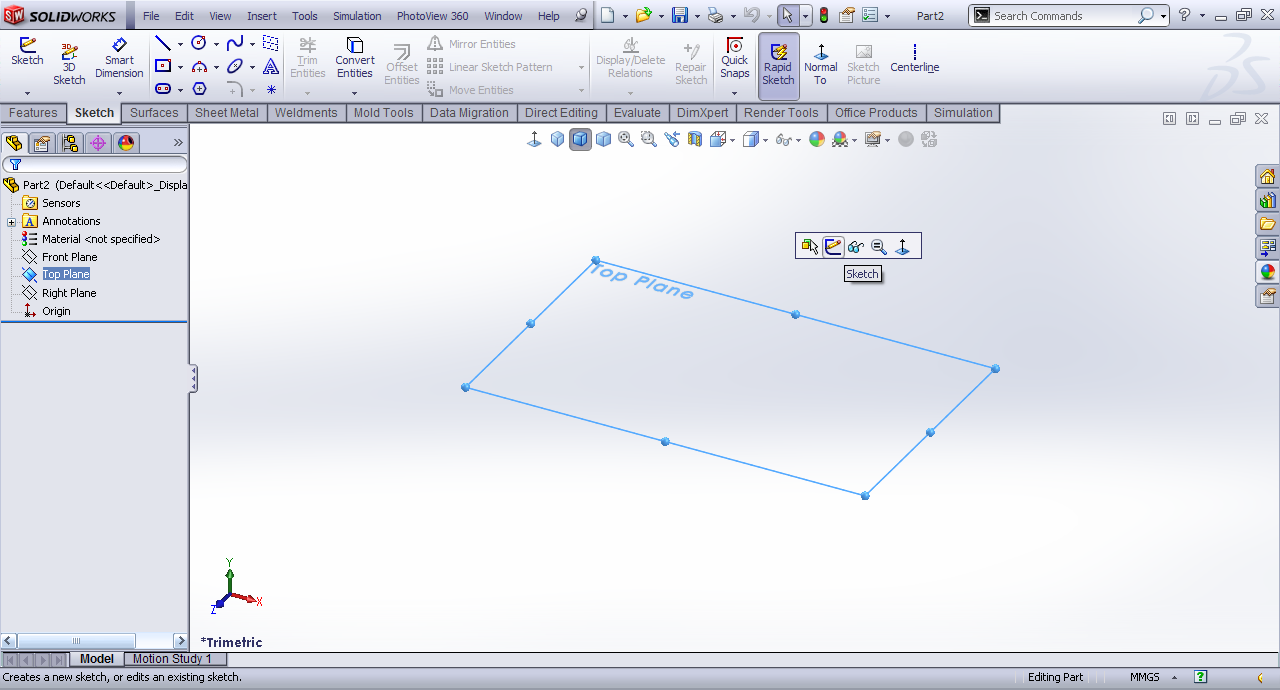Switch to the Sheet Metal tab
Screen dimensions: 1280x690
226,113
